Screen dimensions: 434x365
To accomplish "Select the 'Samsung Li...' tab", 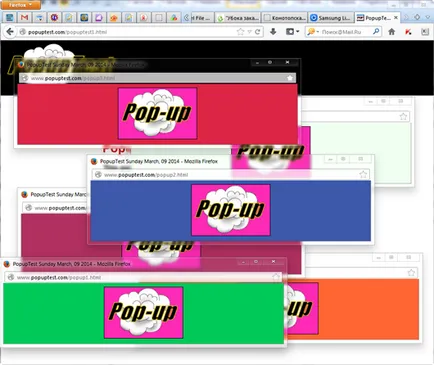I will click(x=330, y=18).
